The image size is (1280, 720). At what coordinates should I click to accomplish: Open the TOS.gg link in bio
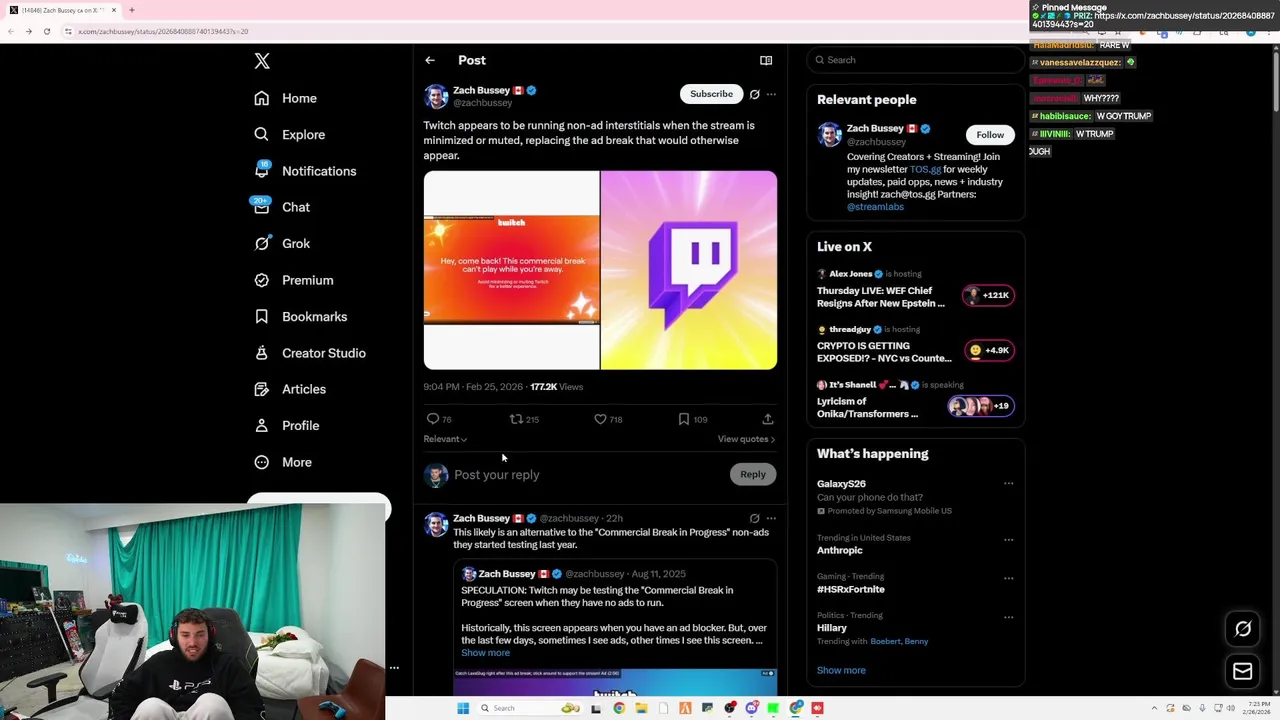(925, 170)
